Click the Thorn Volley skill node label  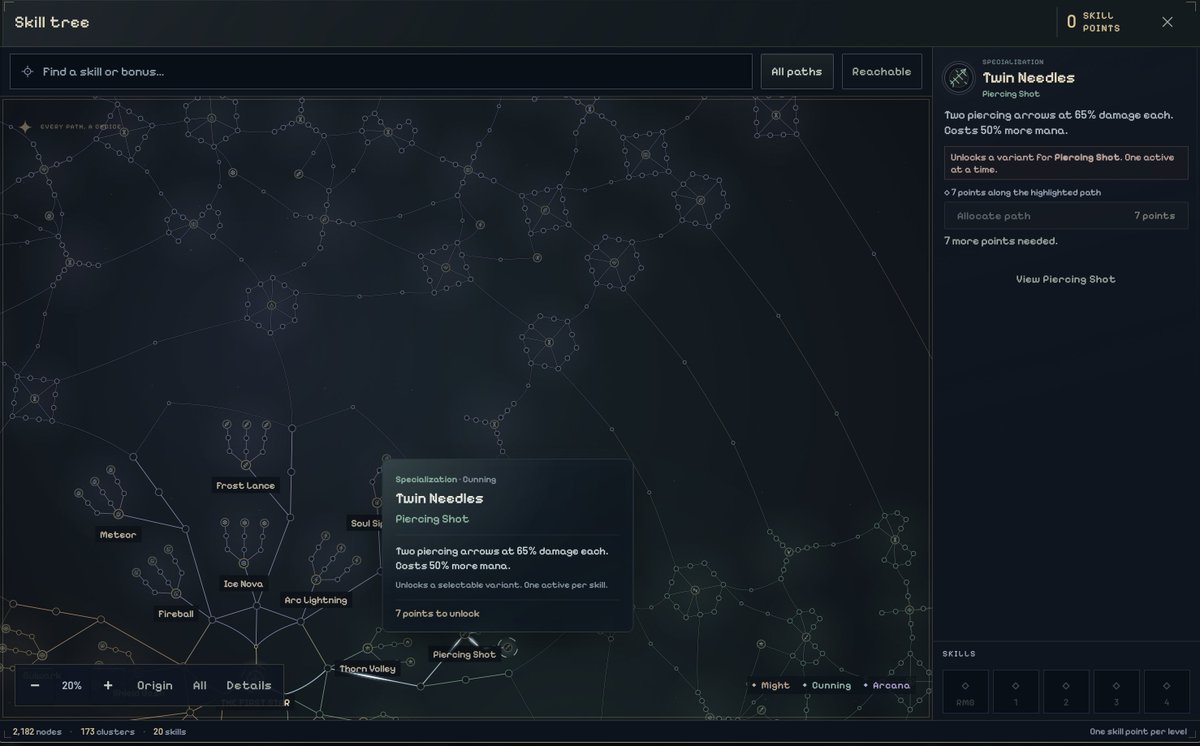[367, 668]
